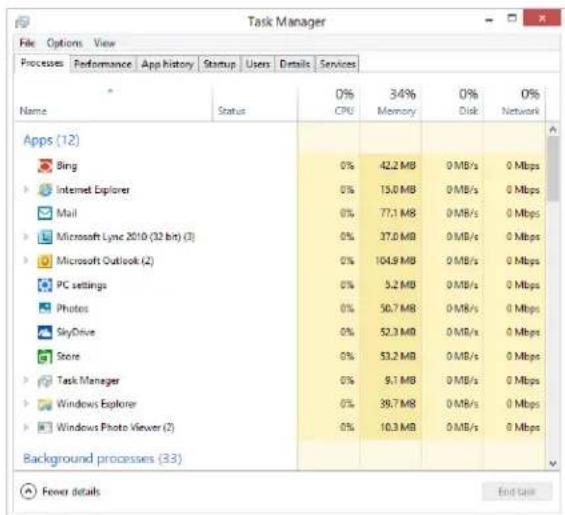Viewport: 565px width, 515px height.
Task: Click the Microsoft Lync 2010 icon
Action: [45, 237]
